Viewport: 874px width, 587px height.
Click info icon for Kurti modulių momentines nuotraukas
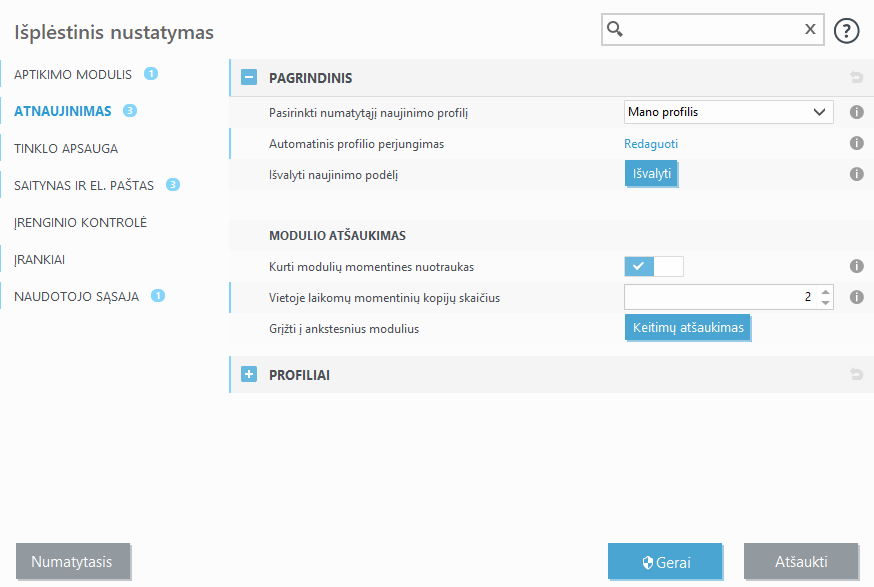(x=856, y=267)
